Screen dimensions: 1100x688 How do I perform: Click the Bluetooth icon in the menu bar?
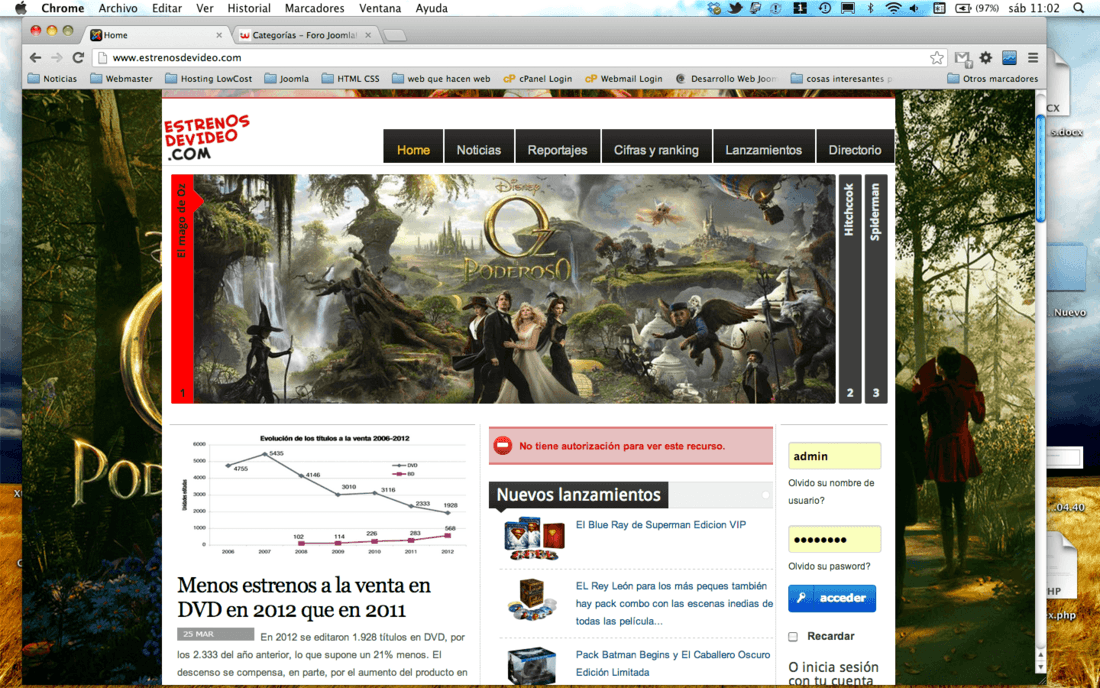click(870, 8)
